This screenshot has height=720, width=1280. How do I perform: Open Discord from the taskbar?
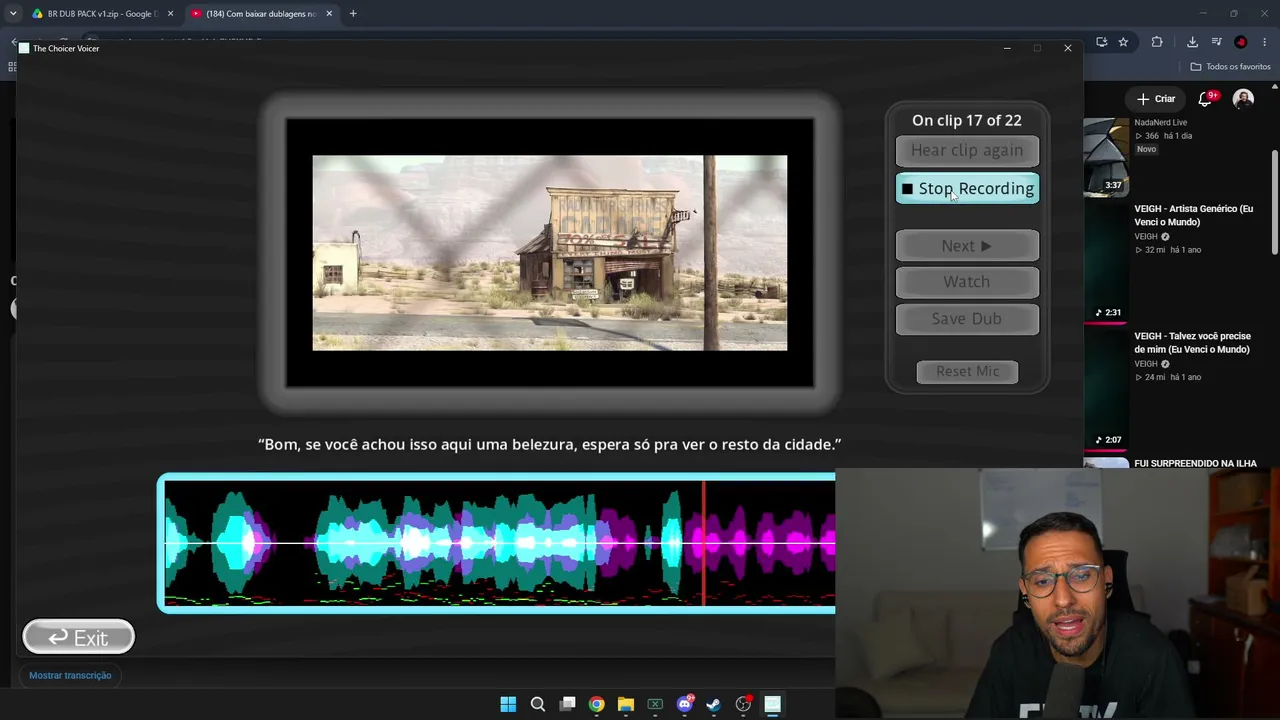tap(685, 704)
